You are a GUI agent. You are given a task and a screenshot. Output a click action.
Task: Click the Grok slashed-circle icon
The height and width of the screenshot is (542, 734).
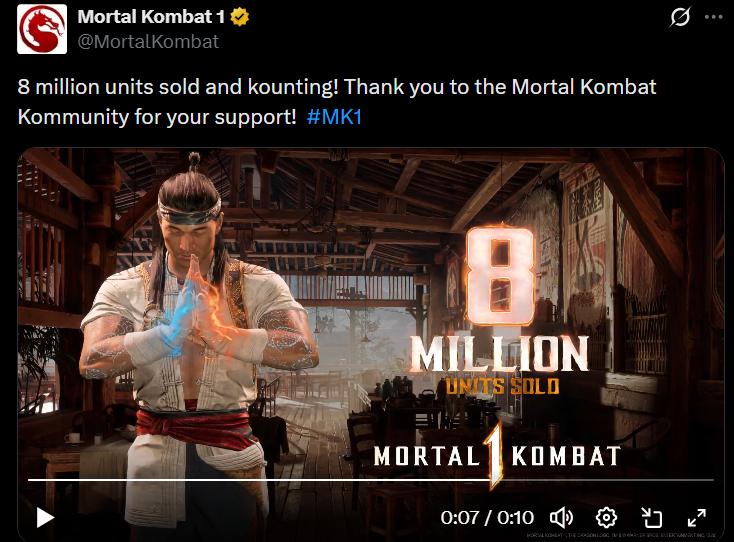click(680, 17)
